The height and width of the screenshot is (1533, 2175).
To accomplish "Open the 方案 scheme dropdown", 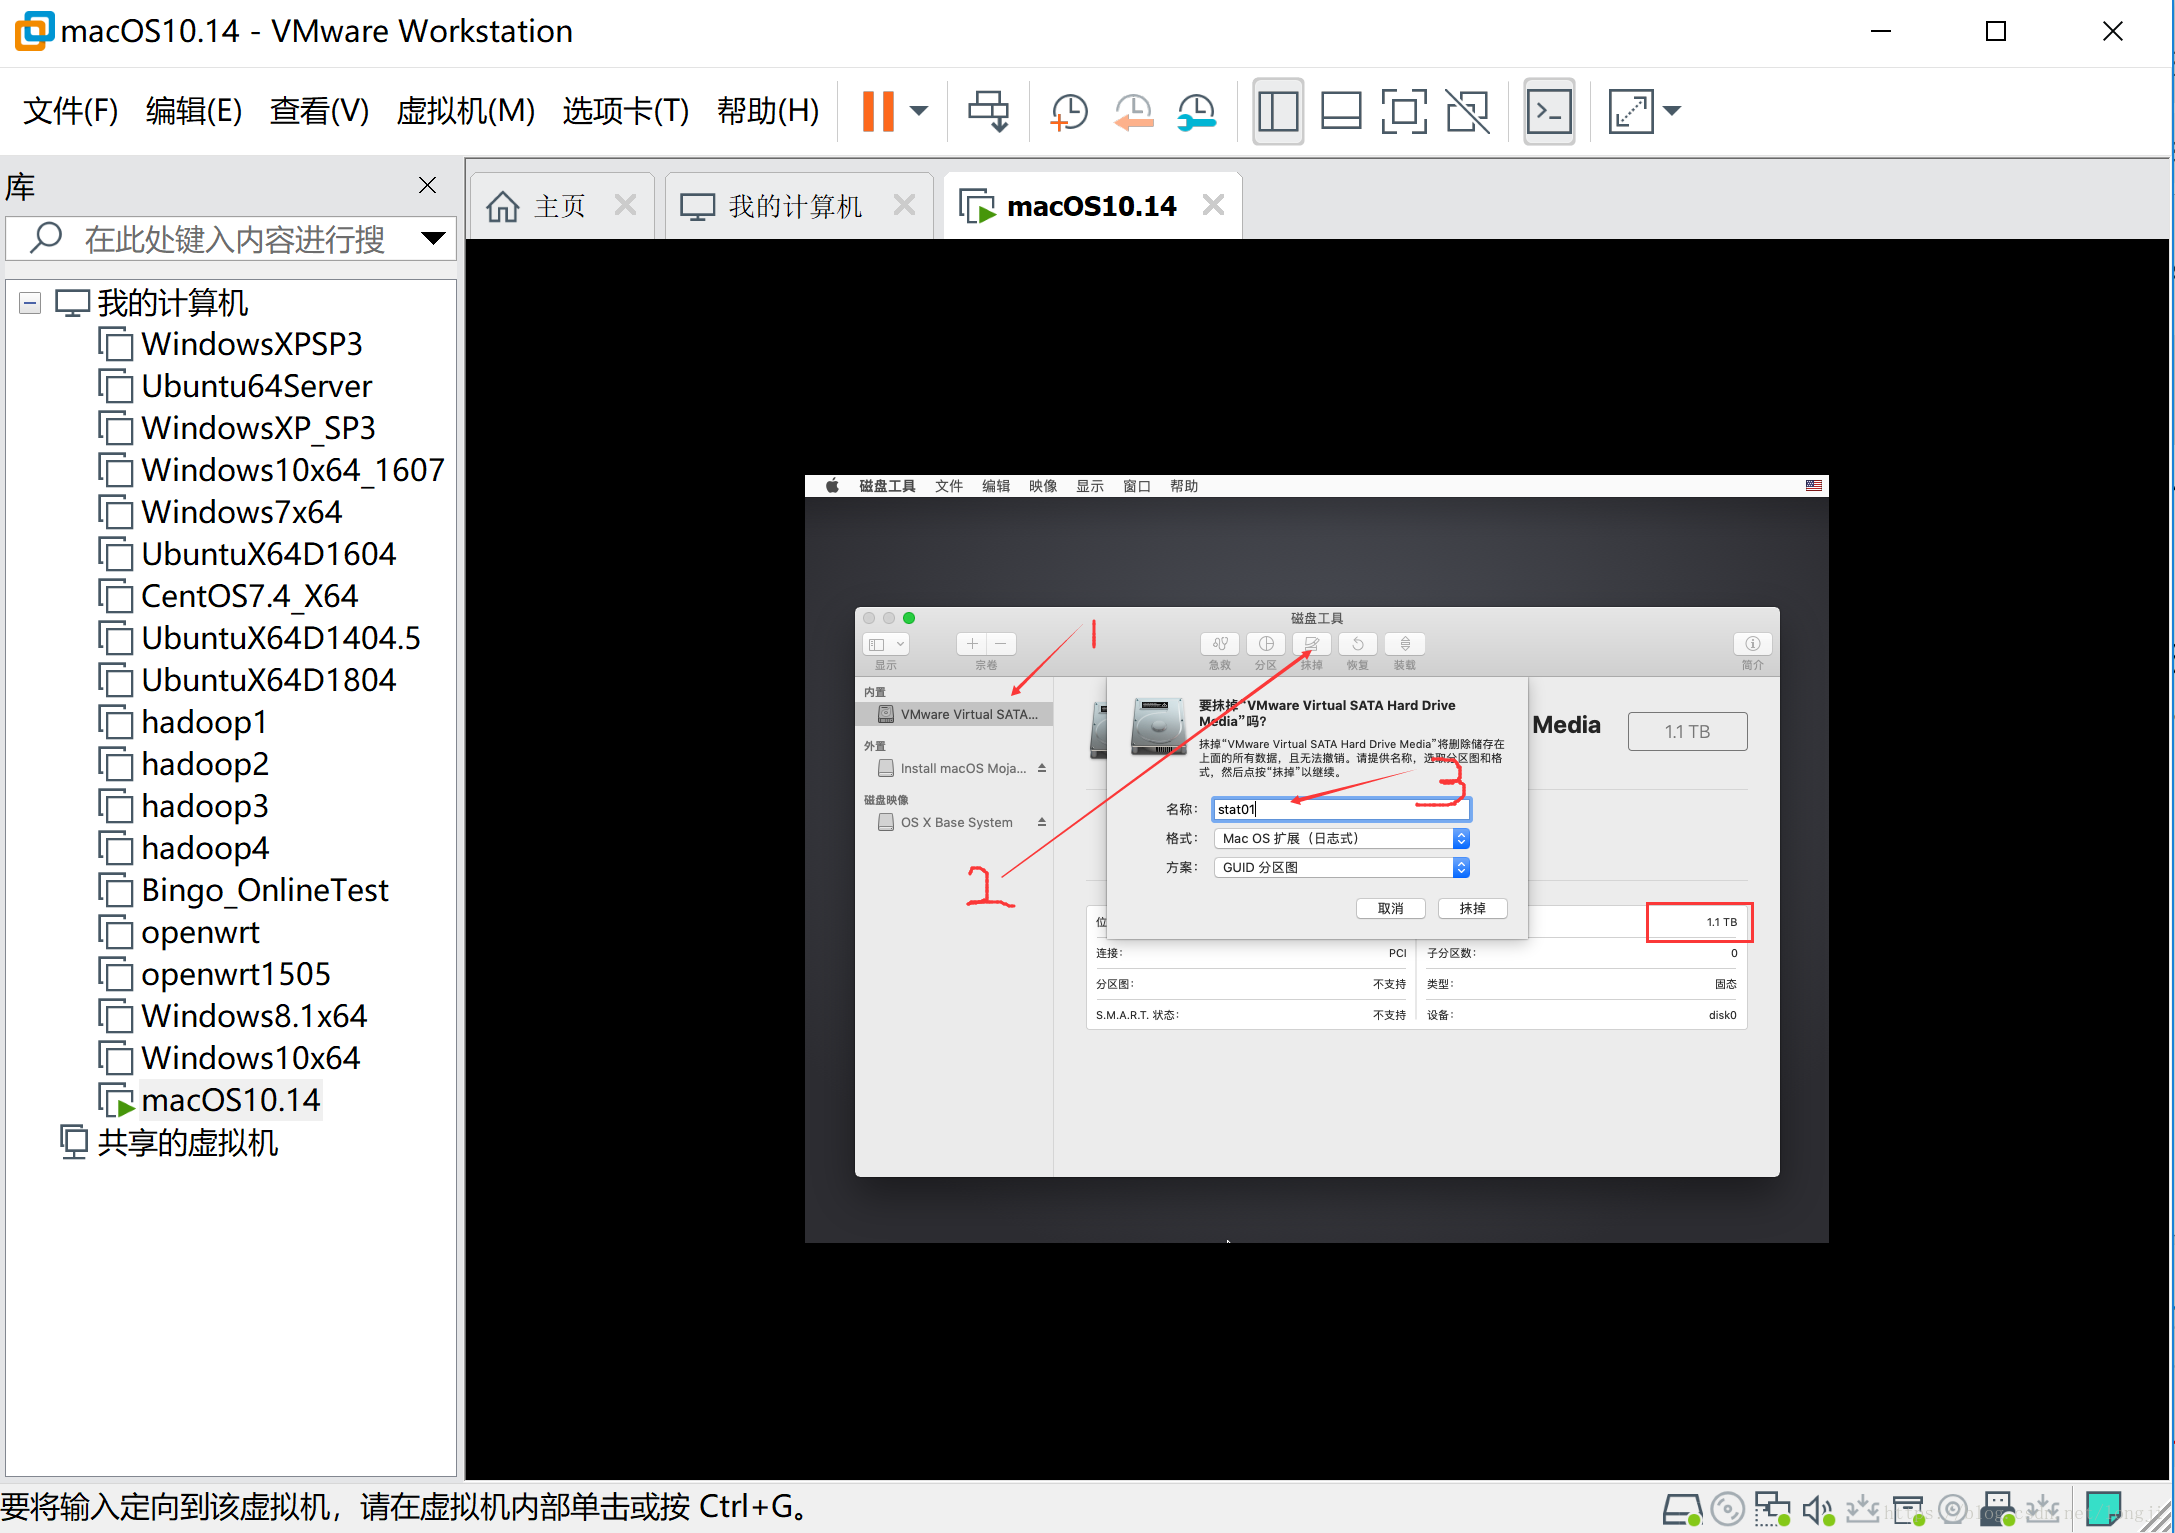I will (x=1341, y=867).
